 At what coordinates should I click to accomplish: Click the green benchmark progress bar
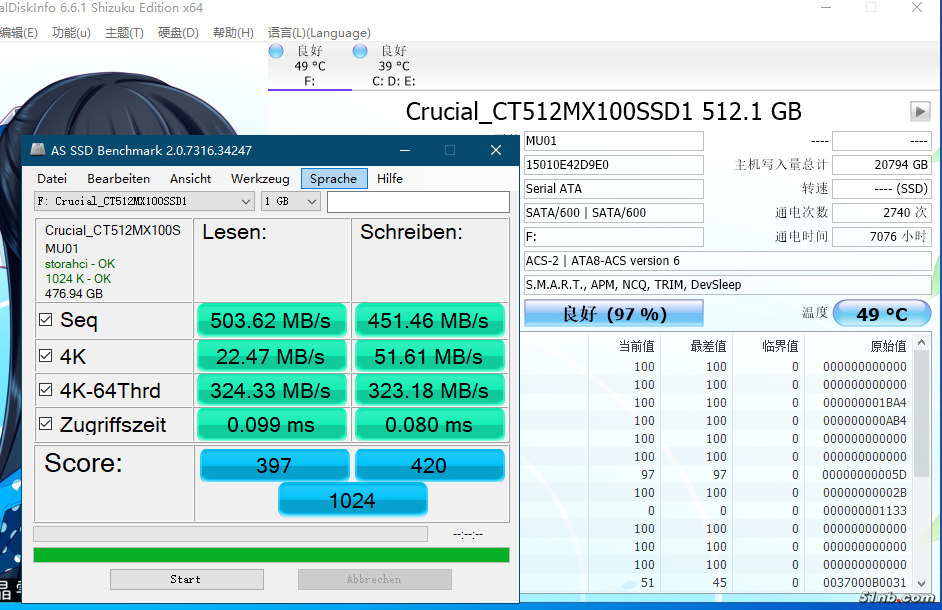271,555
